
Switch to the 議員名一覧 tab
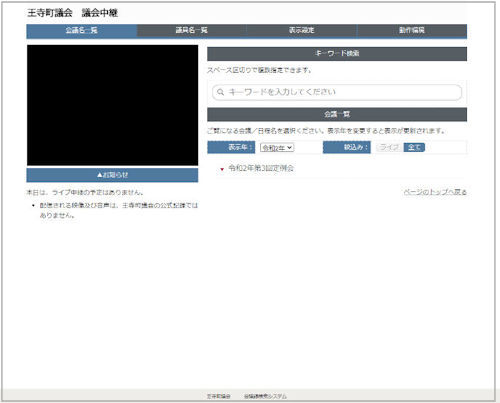click(x=192, y=30)
